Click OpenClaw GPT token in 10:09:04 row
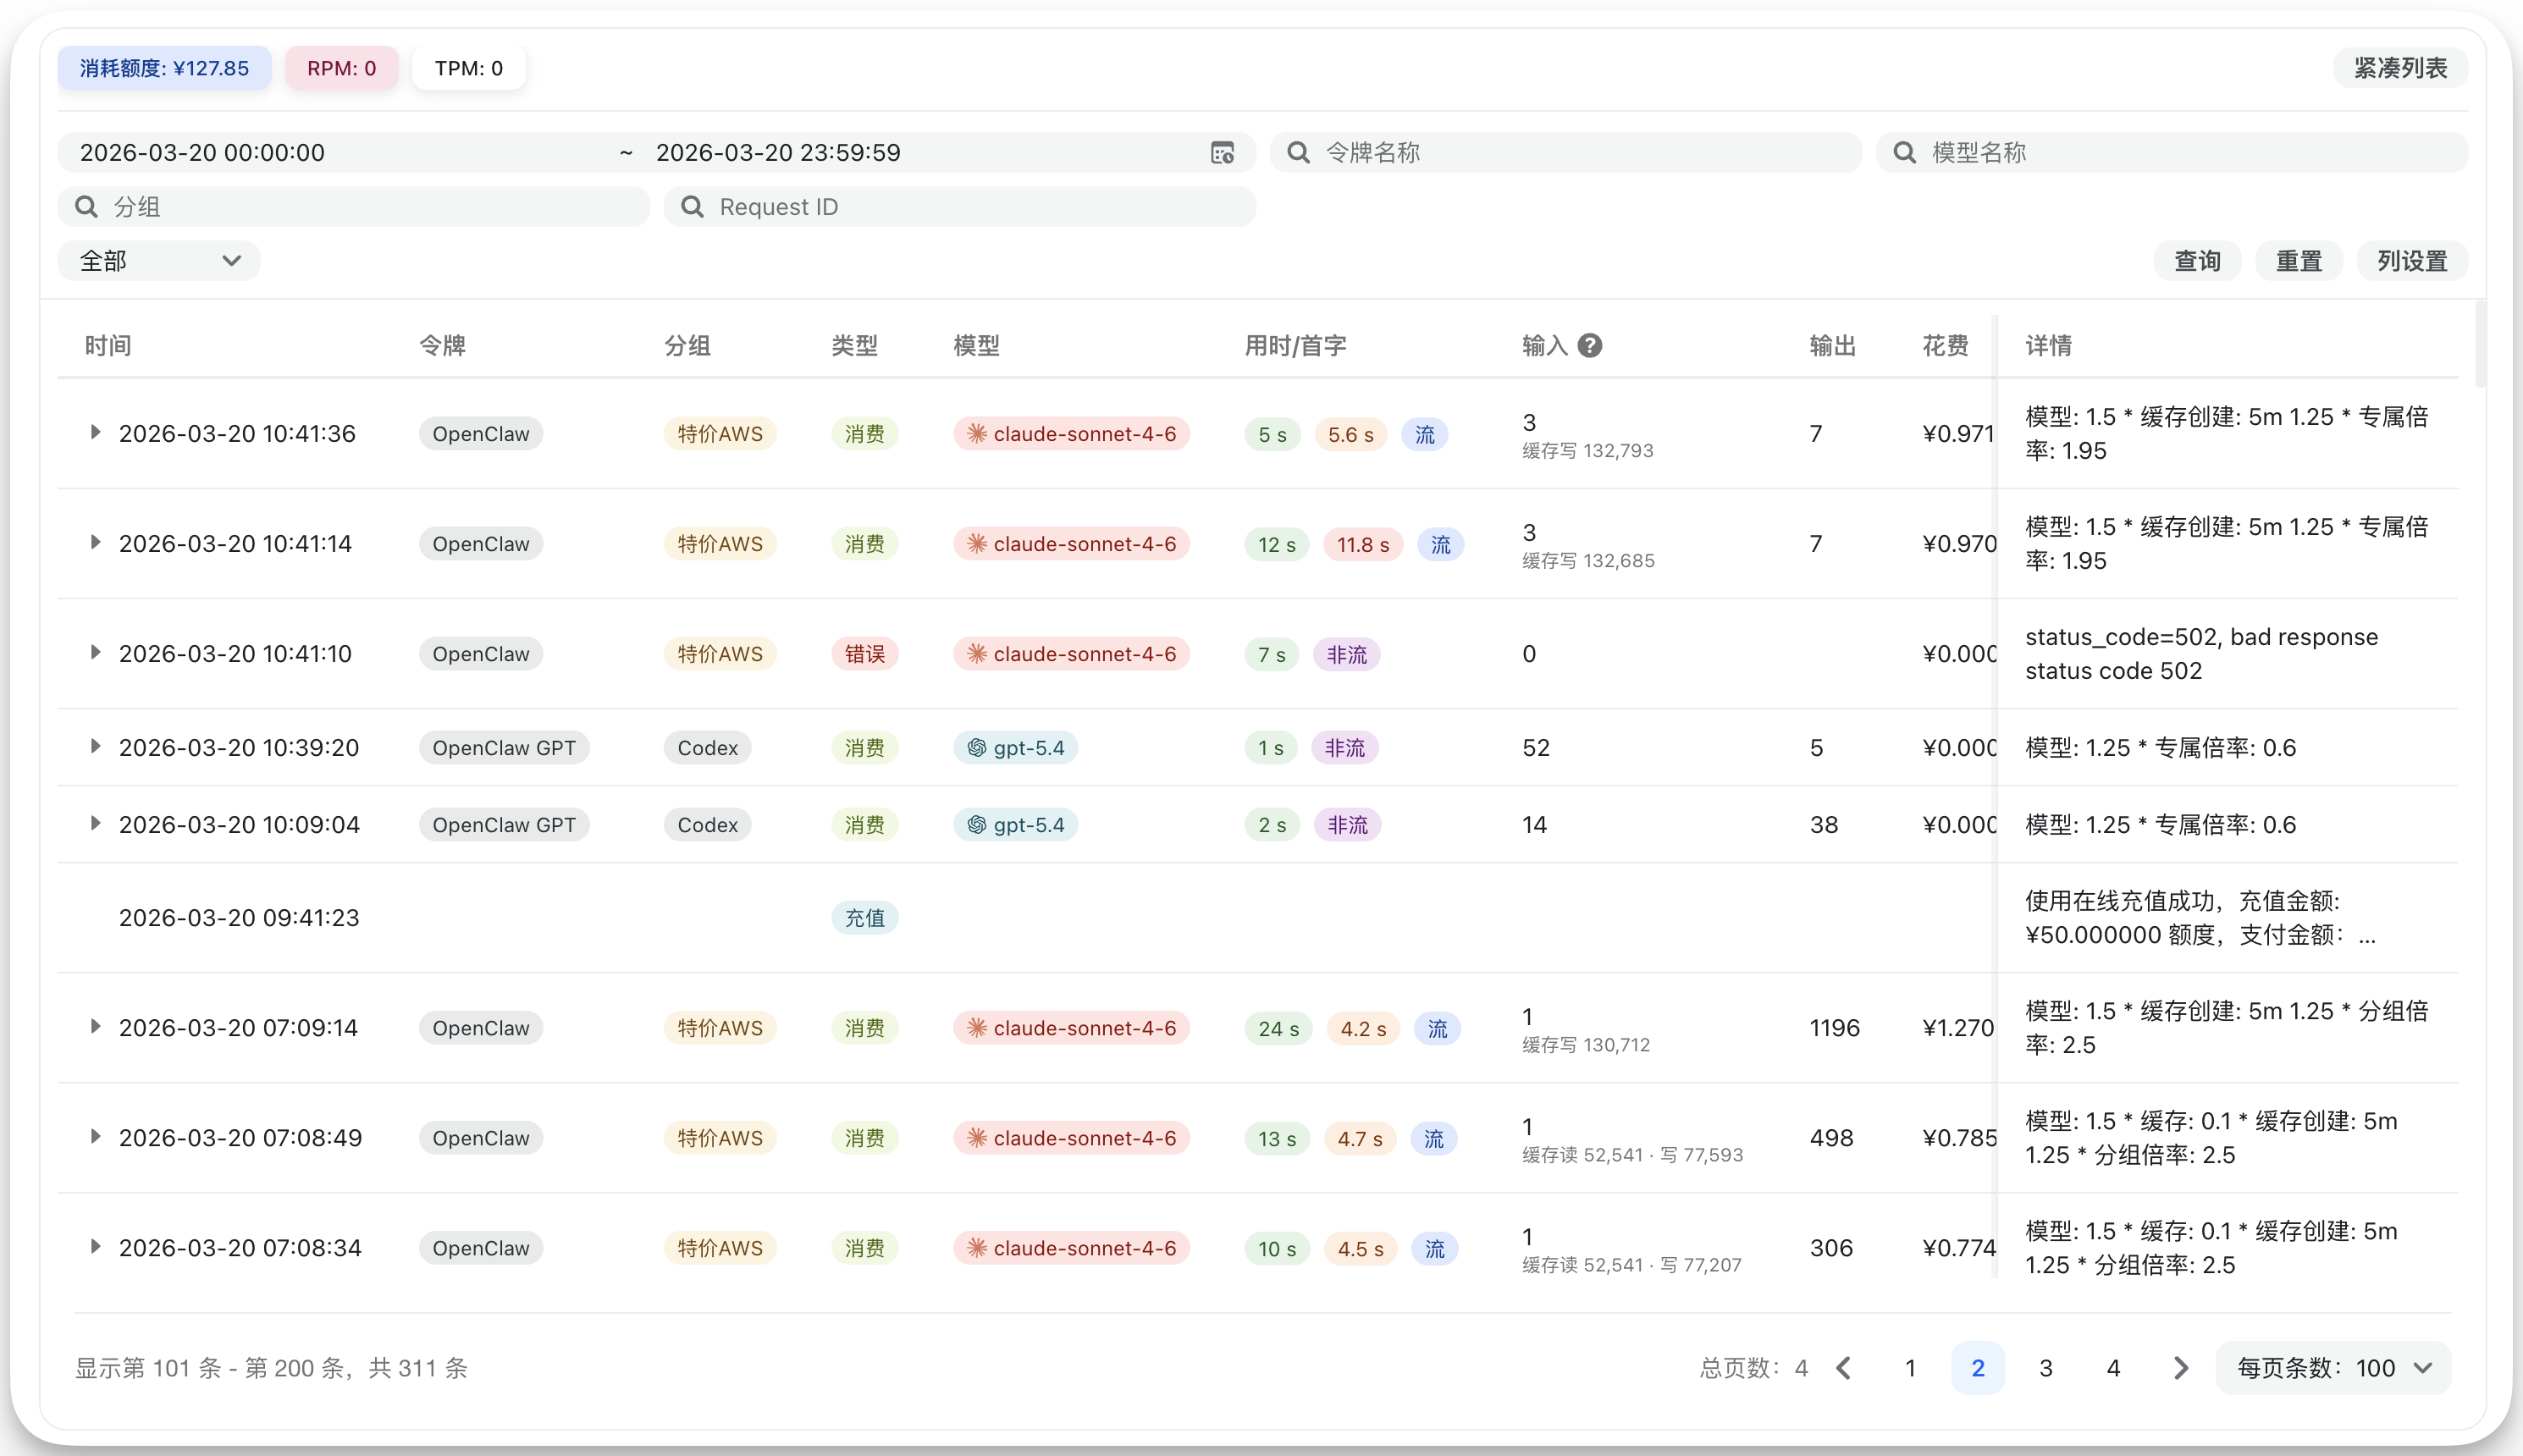 (x=504, y=825)
